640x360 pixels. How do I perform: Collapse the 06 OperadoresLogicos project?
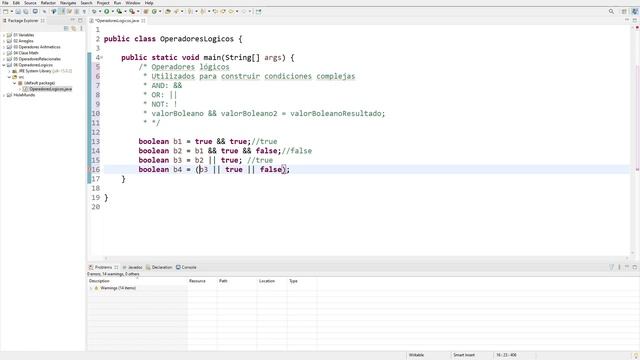[x=4, y=65]
